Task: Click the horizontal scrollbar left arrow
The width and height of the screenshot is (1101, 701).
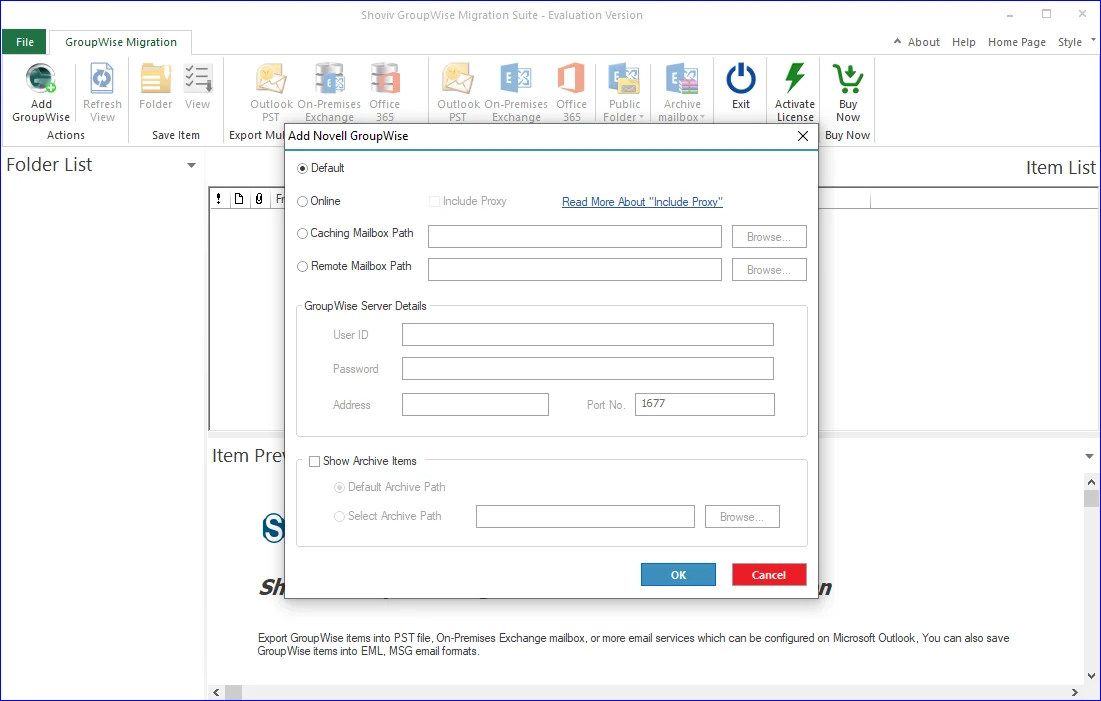Action: (x=216, y=693)
